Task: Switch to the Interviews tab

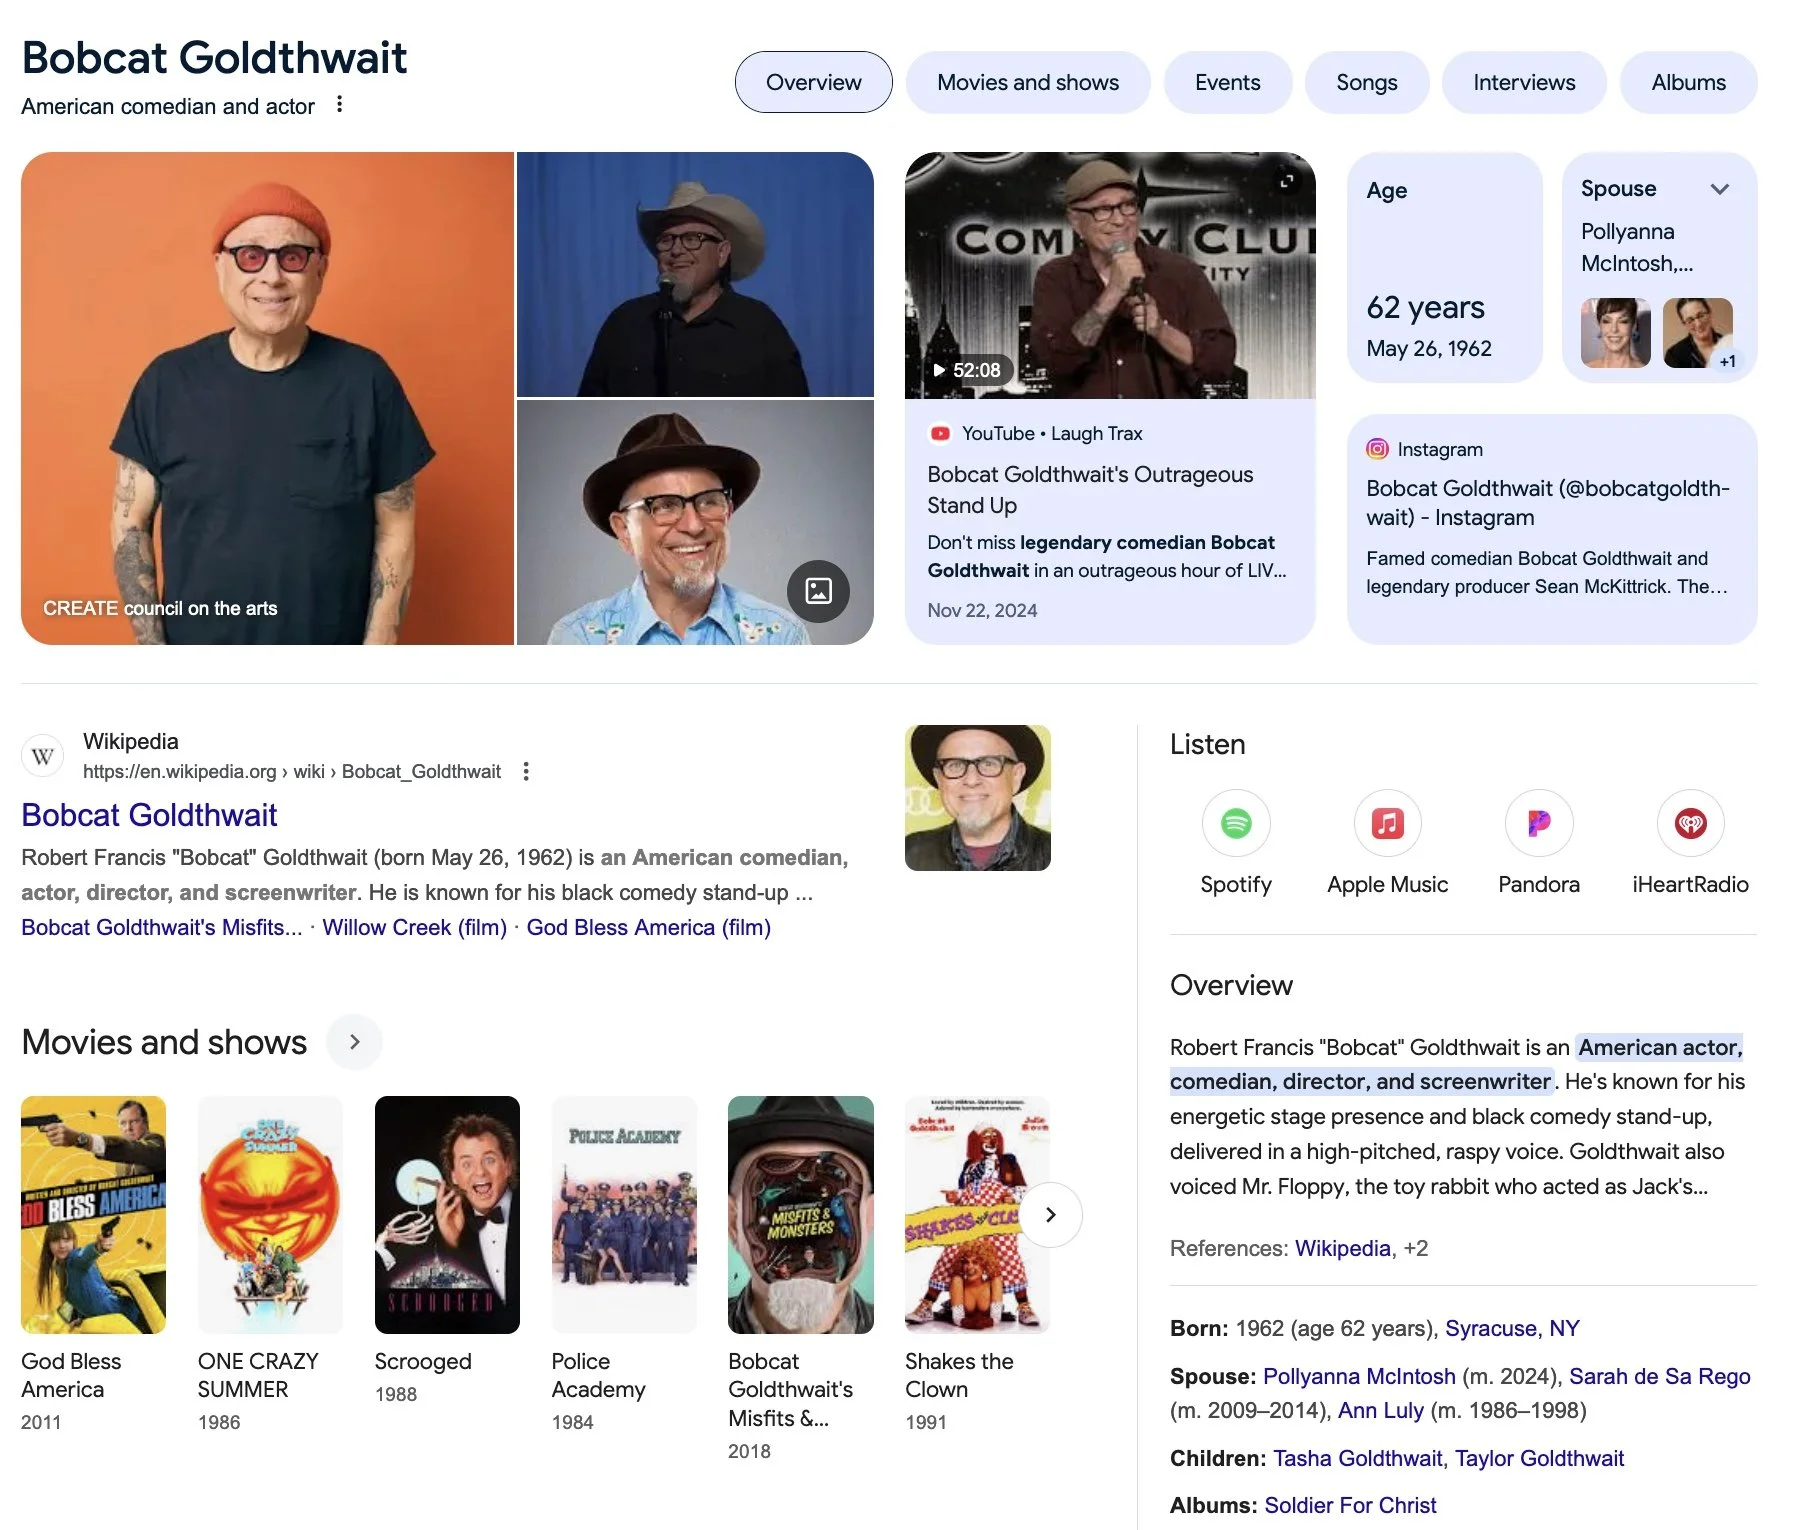Action: click(x=1524, y=82)
